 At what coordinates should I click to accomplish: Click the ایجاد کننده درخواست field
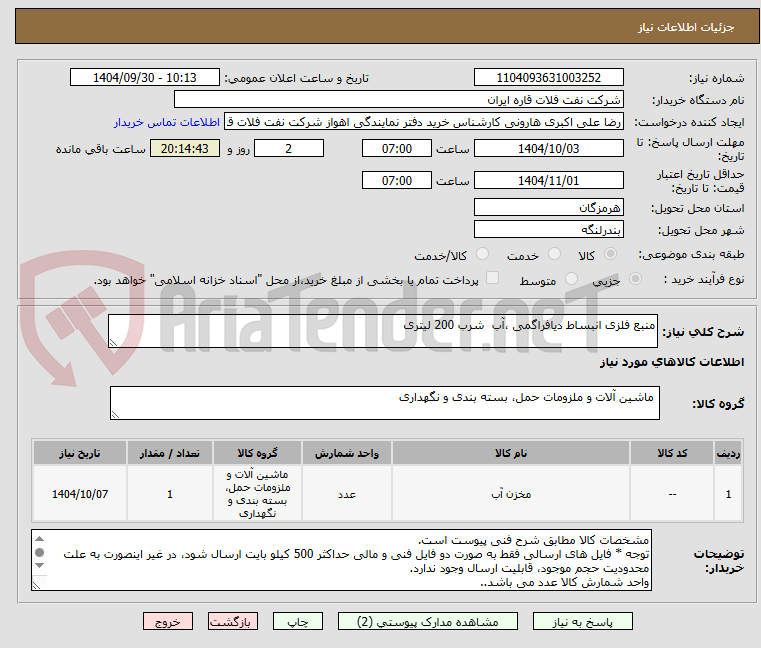coord(423,122)
